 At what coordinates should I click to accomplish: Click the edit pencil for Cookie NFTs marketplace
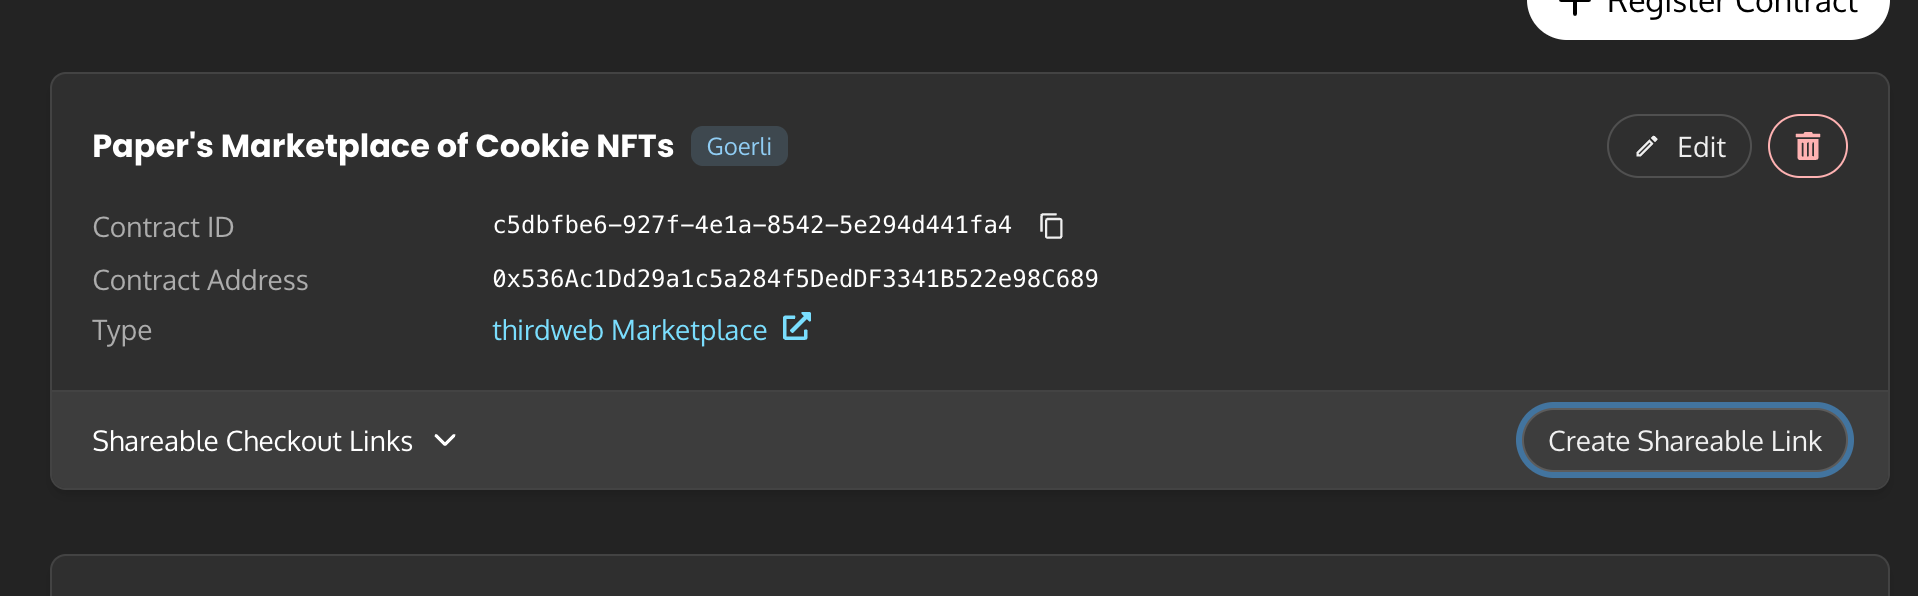tap(1646, 146)
